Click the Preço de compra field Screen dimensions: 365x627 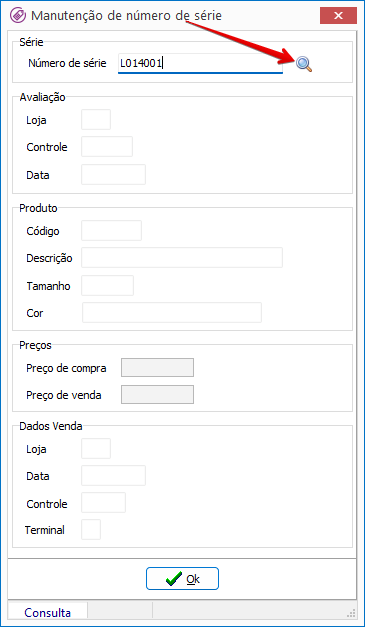[158, 368]
